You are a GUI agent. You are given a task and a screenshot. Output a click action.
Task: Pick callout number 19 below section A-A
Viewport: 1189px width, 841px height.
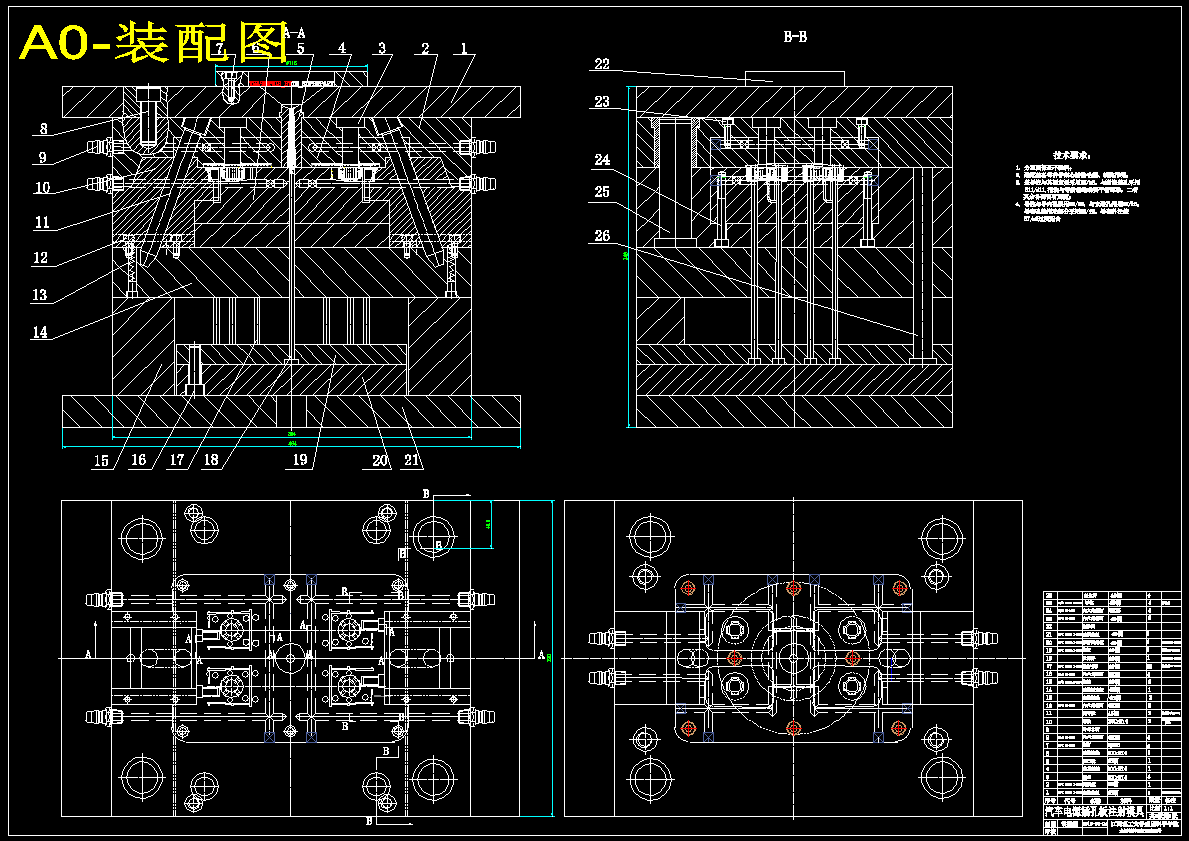(x=300, y=460)
